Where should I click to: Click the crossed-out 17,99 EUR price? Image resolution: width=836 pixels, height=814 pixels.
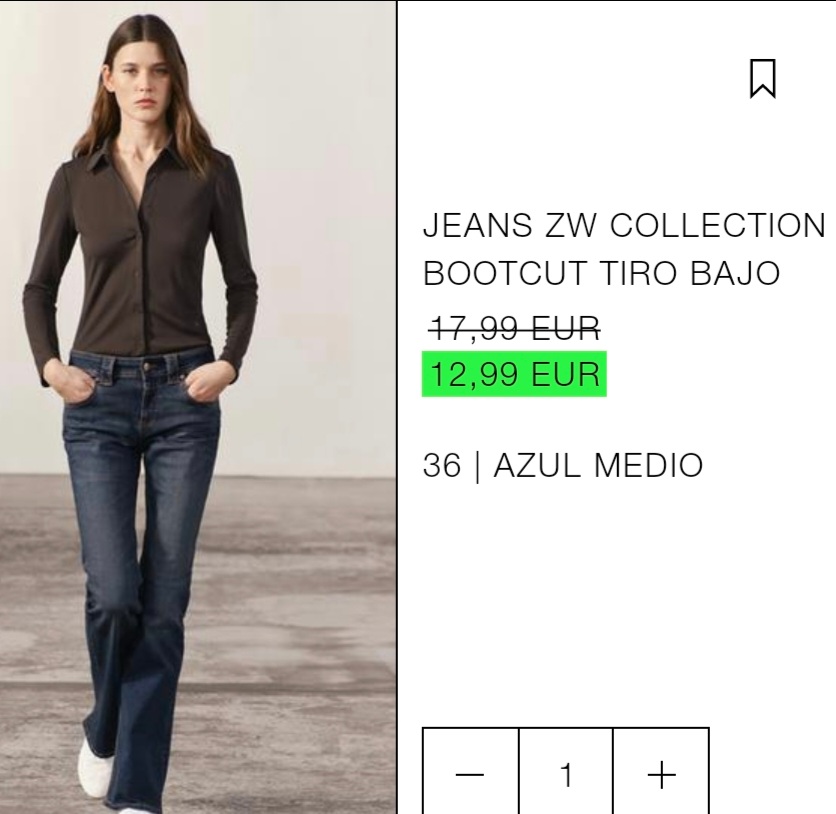point(515,328)
